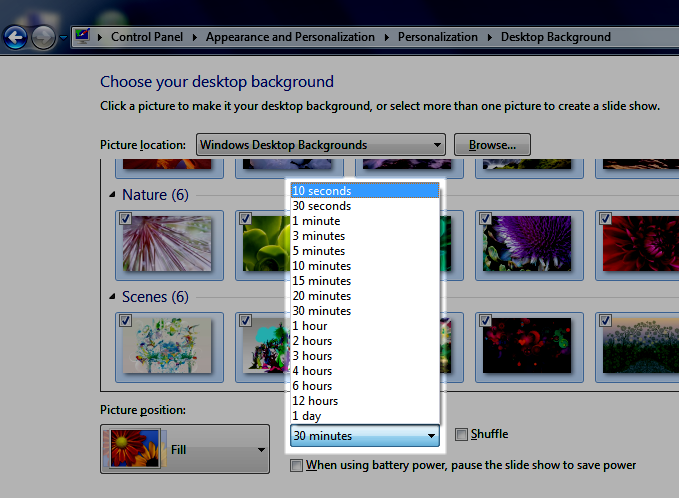679x498 pixels.
Task: Collapse the Scenes (6) group
Action: [x=113, y=297]
